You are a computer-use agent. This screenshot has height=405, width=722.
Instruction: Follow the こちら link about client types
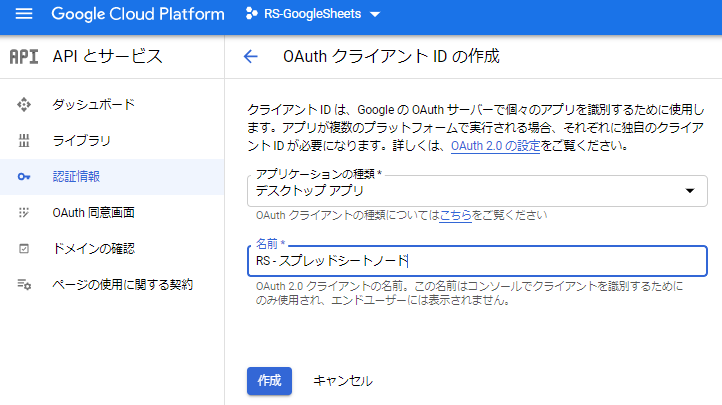455,215
